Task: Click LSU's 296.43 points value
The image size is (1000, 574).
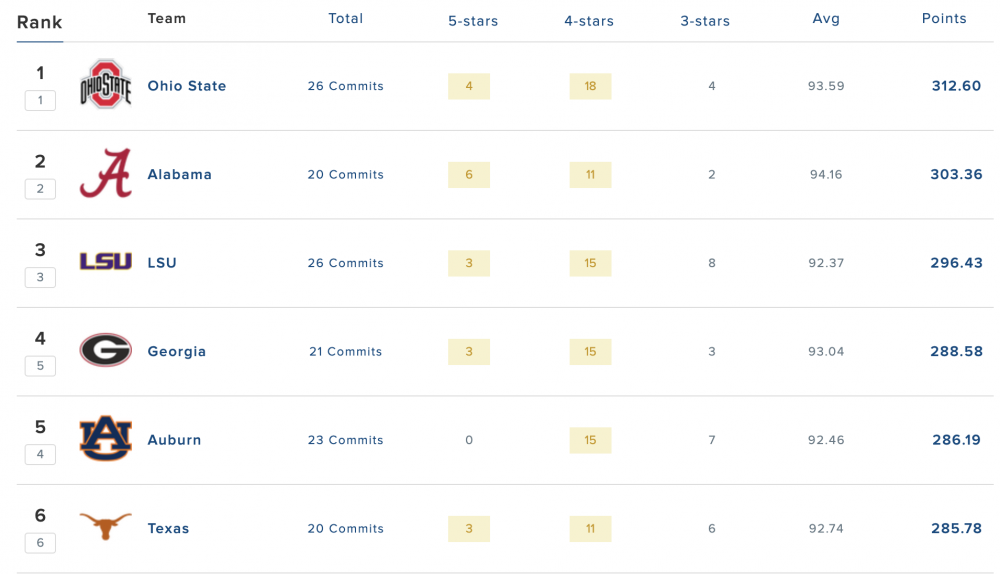Action: click(x=956, y=263)
